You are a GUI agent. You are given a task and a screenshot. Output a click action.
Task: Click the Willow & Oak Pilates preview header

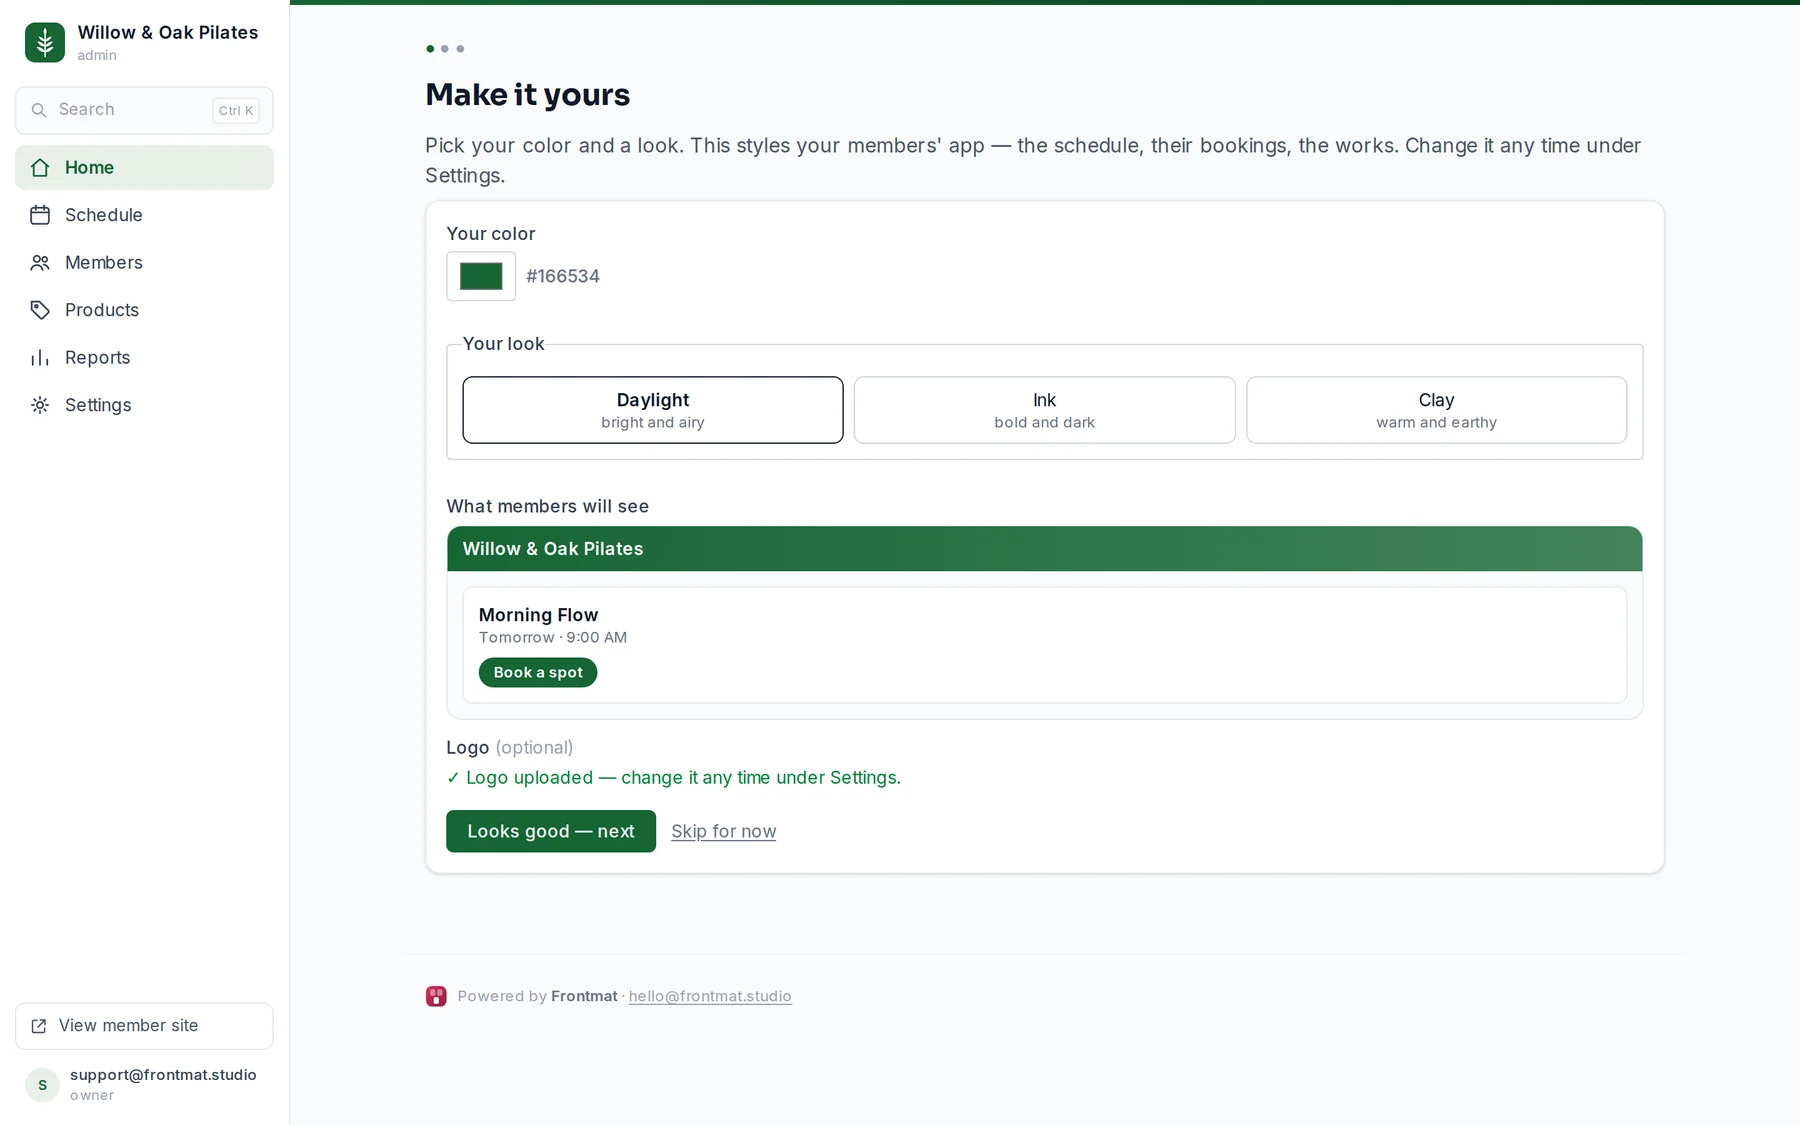[1044, 549]
